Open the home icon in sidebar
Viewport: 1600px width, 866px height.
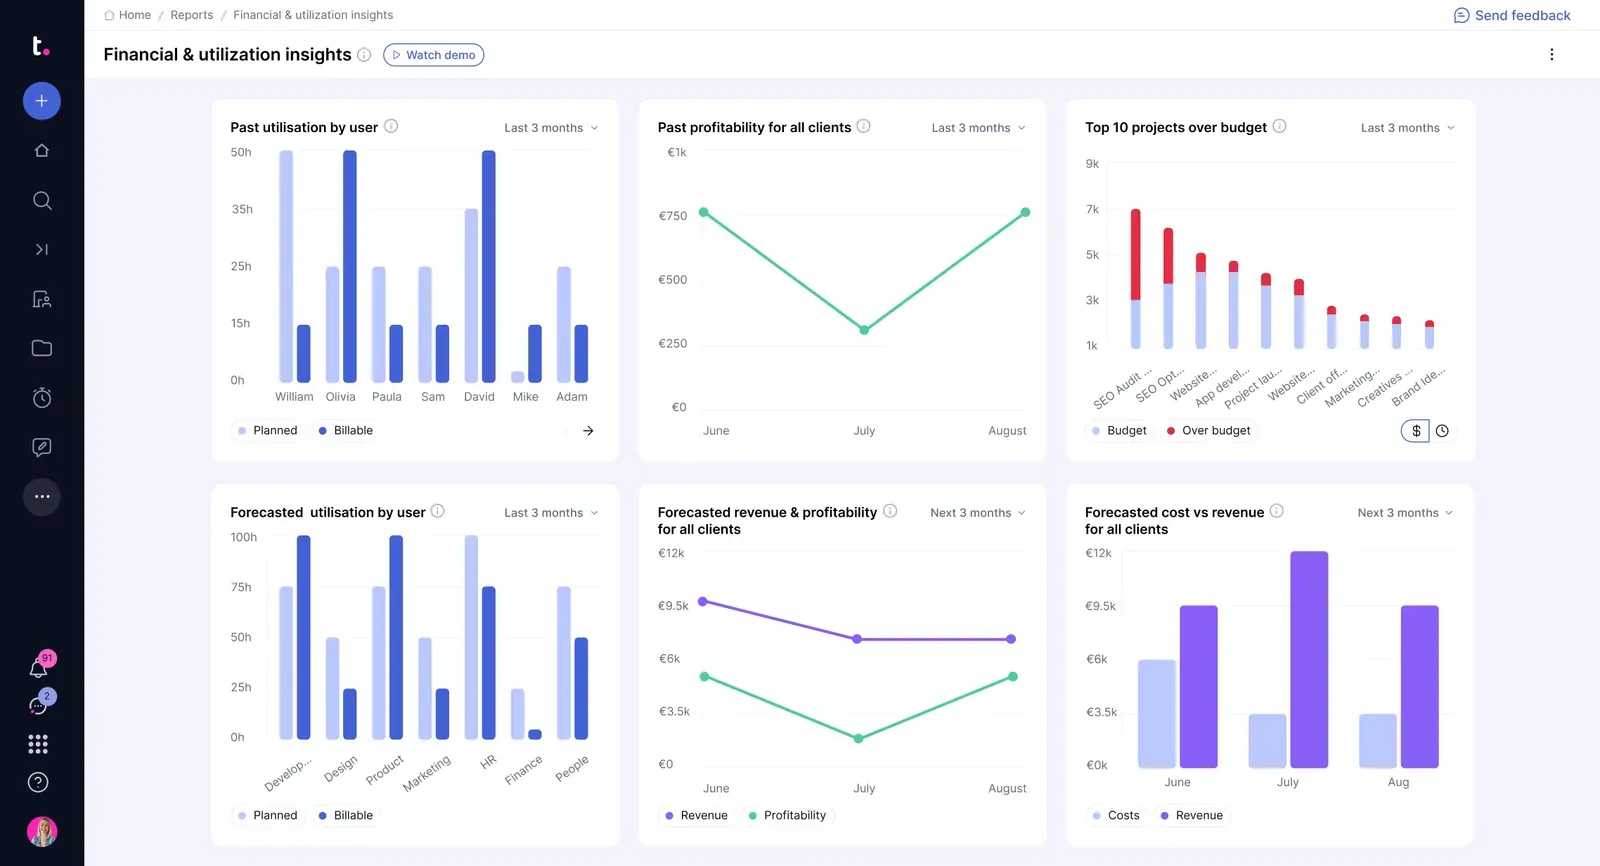click(41, 150)
